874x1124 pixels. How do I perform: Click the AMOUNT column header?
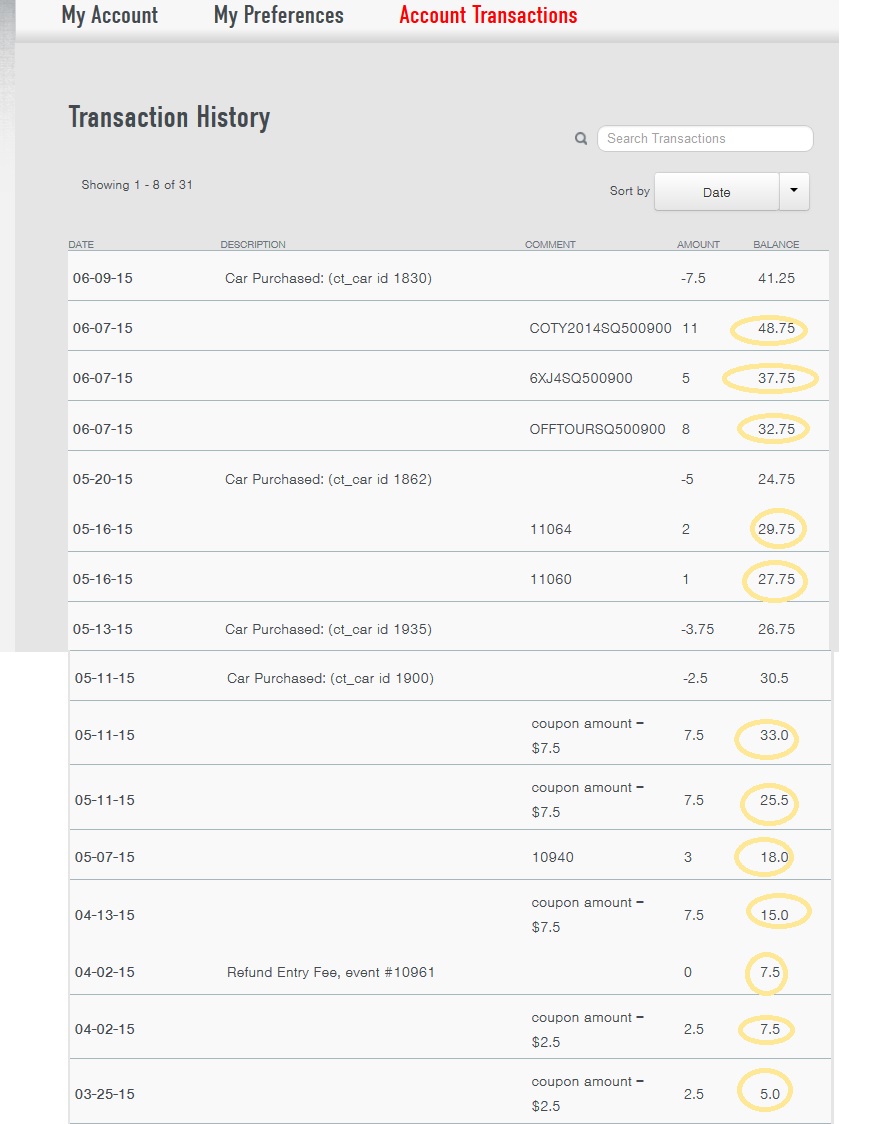coord(698,245)
